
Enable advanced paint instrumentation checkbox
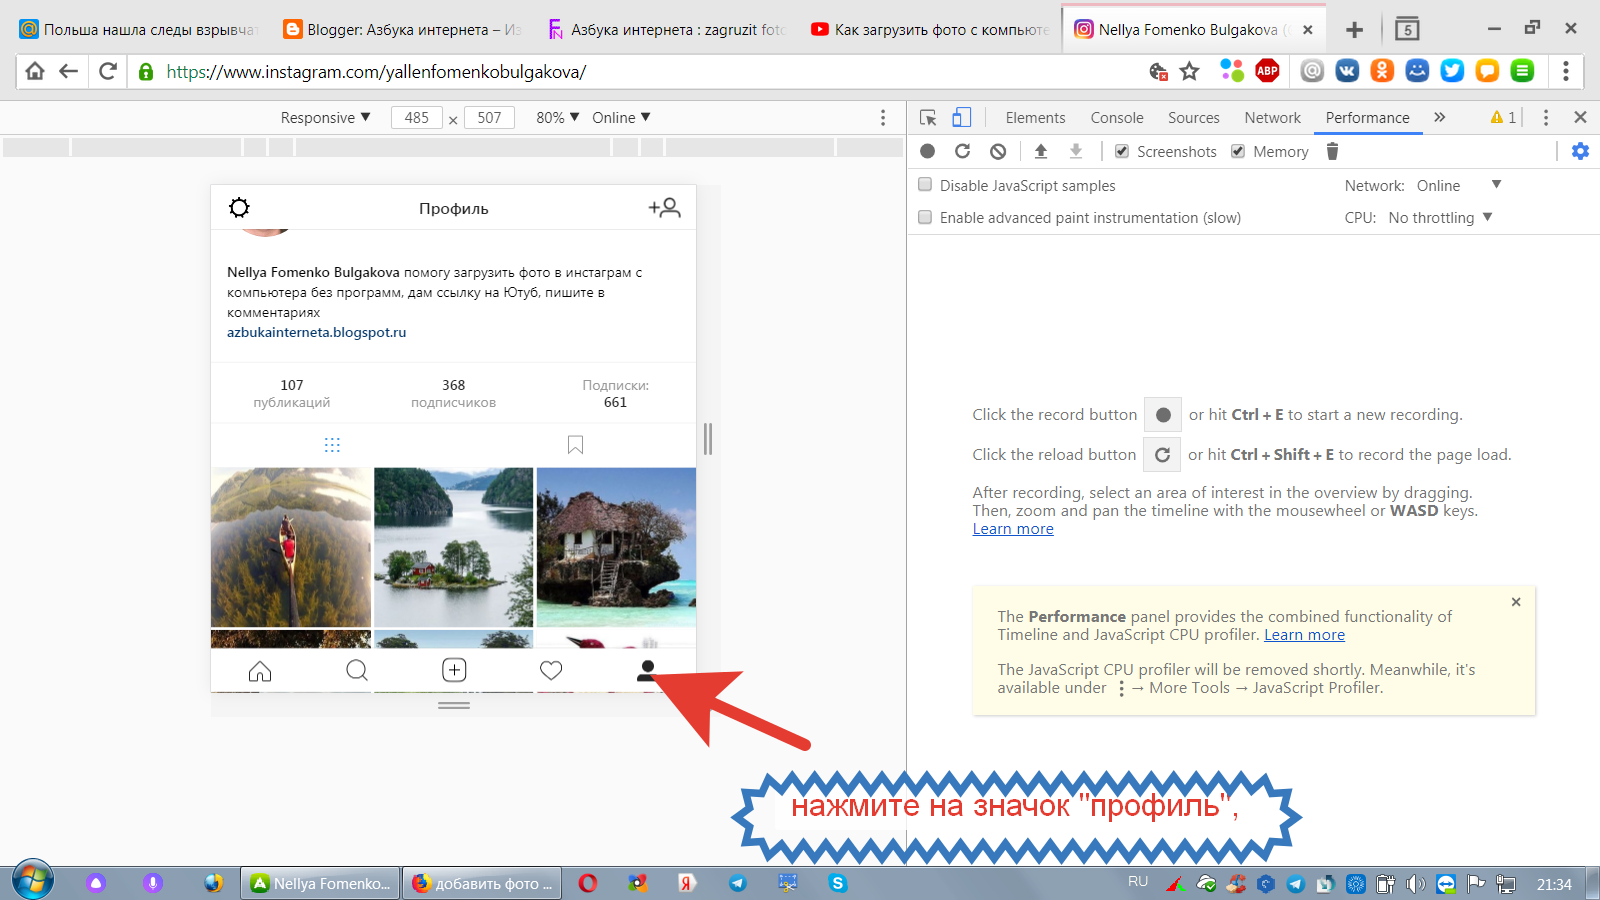coord(925,217)
